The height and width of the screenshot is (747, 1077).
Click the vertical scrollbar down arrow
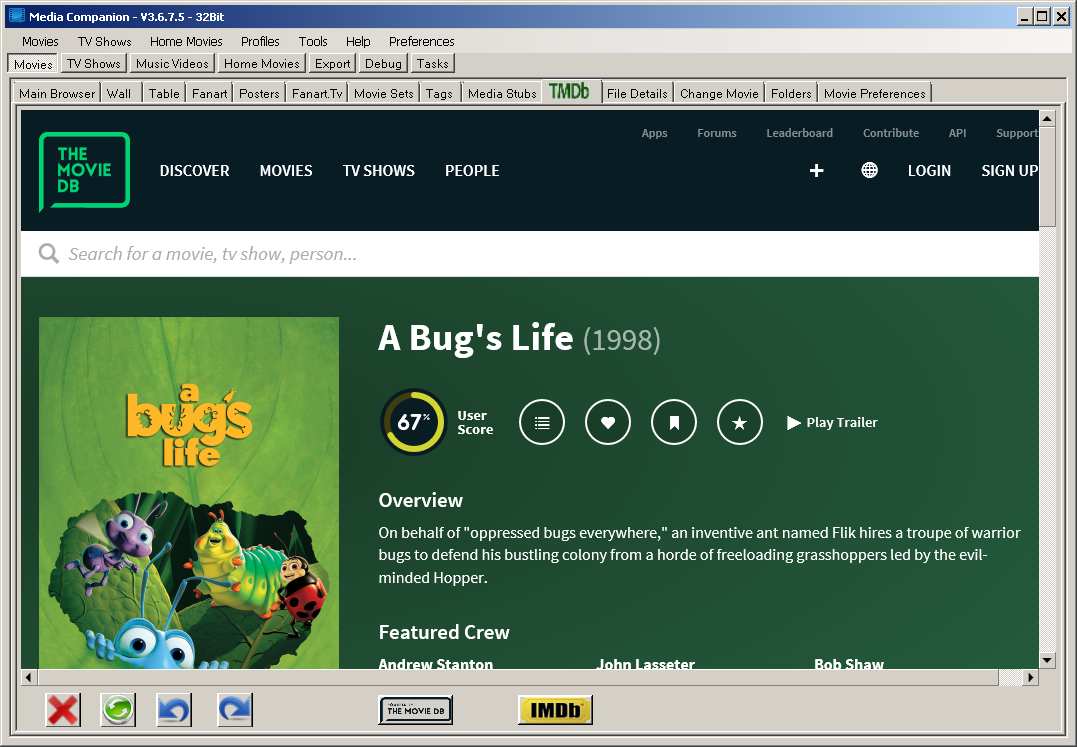click(1047, 660)
